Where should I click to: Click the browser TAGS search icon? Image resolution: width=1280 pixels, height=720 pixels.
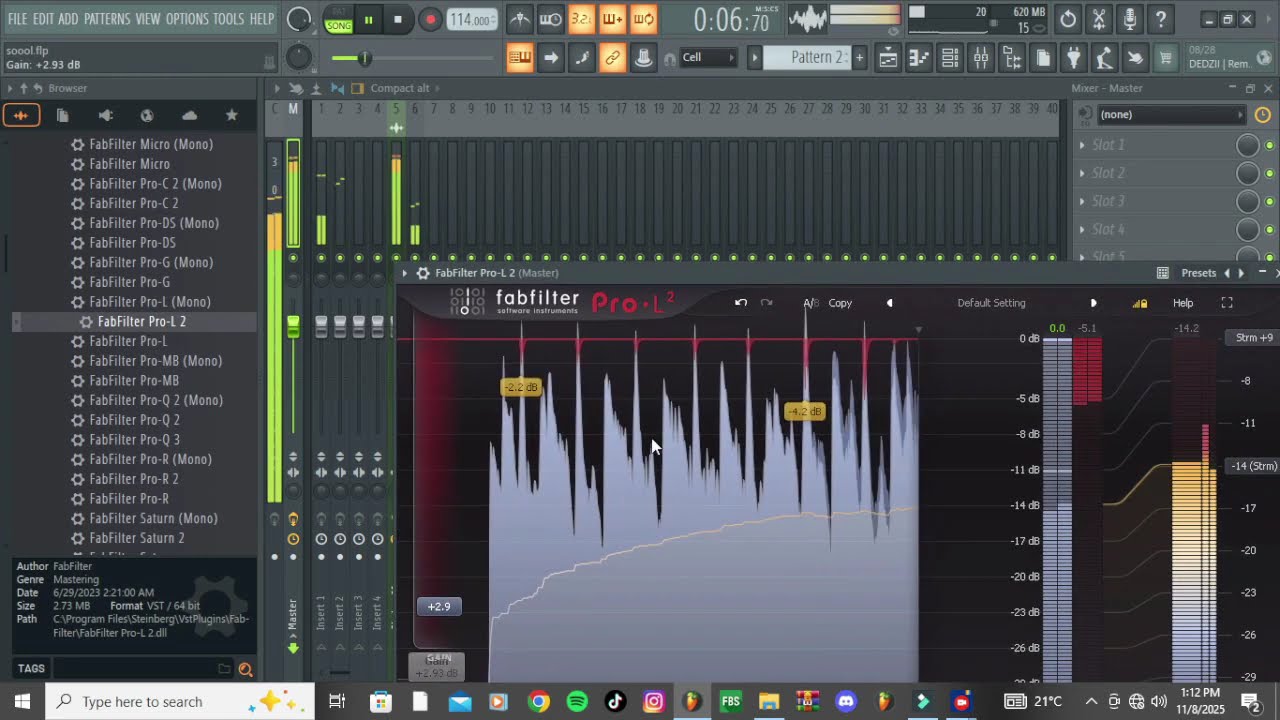pos(245,670)
